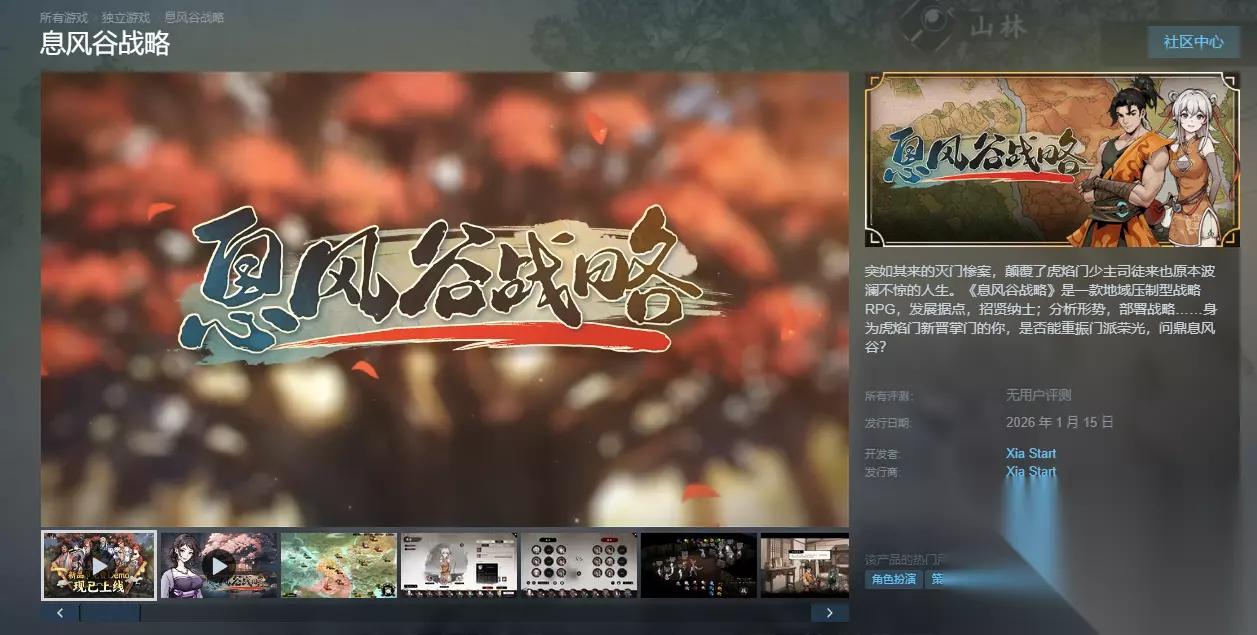This screenshot has height=635, width=1257.
Task: Select the dark battle scene screenshot thumbnail
Action: coord(699,565)
